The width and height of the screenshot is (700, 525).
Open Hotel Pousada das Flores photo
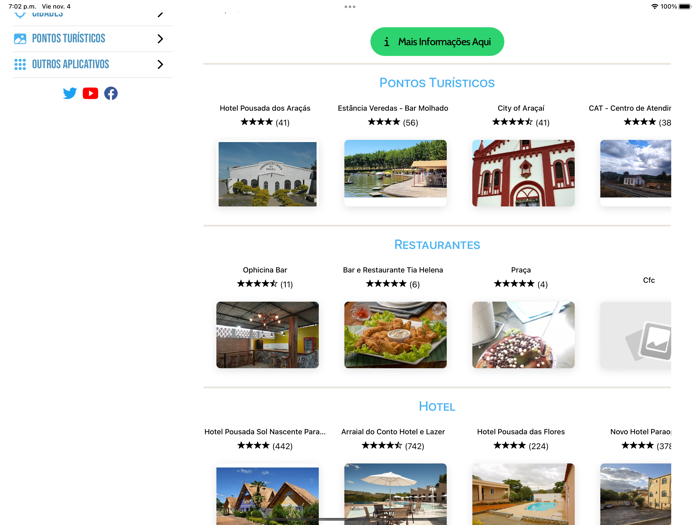tap(523, 494)
